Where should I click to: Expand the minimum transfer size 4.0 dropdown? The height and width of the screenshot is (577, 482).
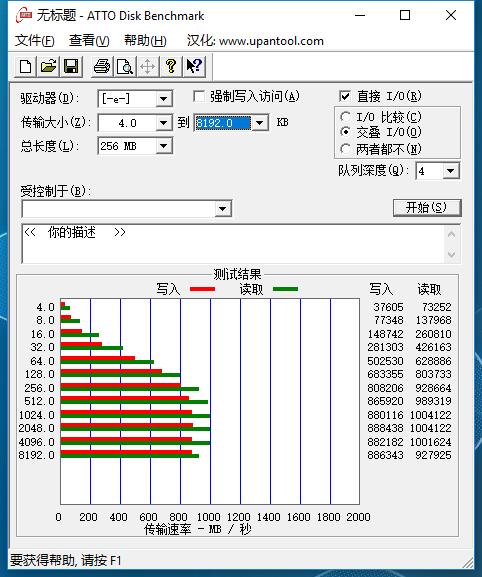click(x=163, y=123)
